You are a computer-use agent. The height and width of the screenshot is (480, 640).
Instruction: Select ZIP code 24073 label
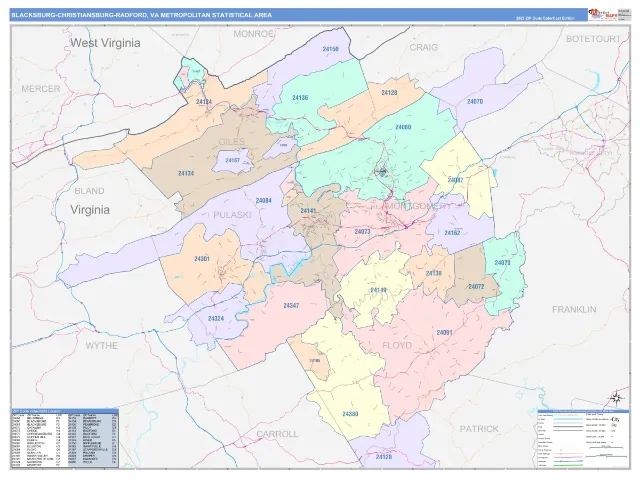tap(362, 232)
